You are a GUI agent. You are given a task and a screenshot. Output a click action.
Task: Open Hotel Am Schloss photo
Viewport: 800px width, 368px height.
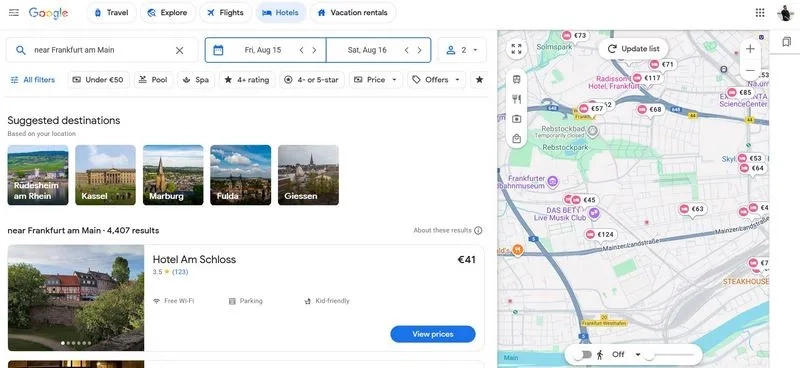[76, 298]
